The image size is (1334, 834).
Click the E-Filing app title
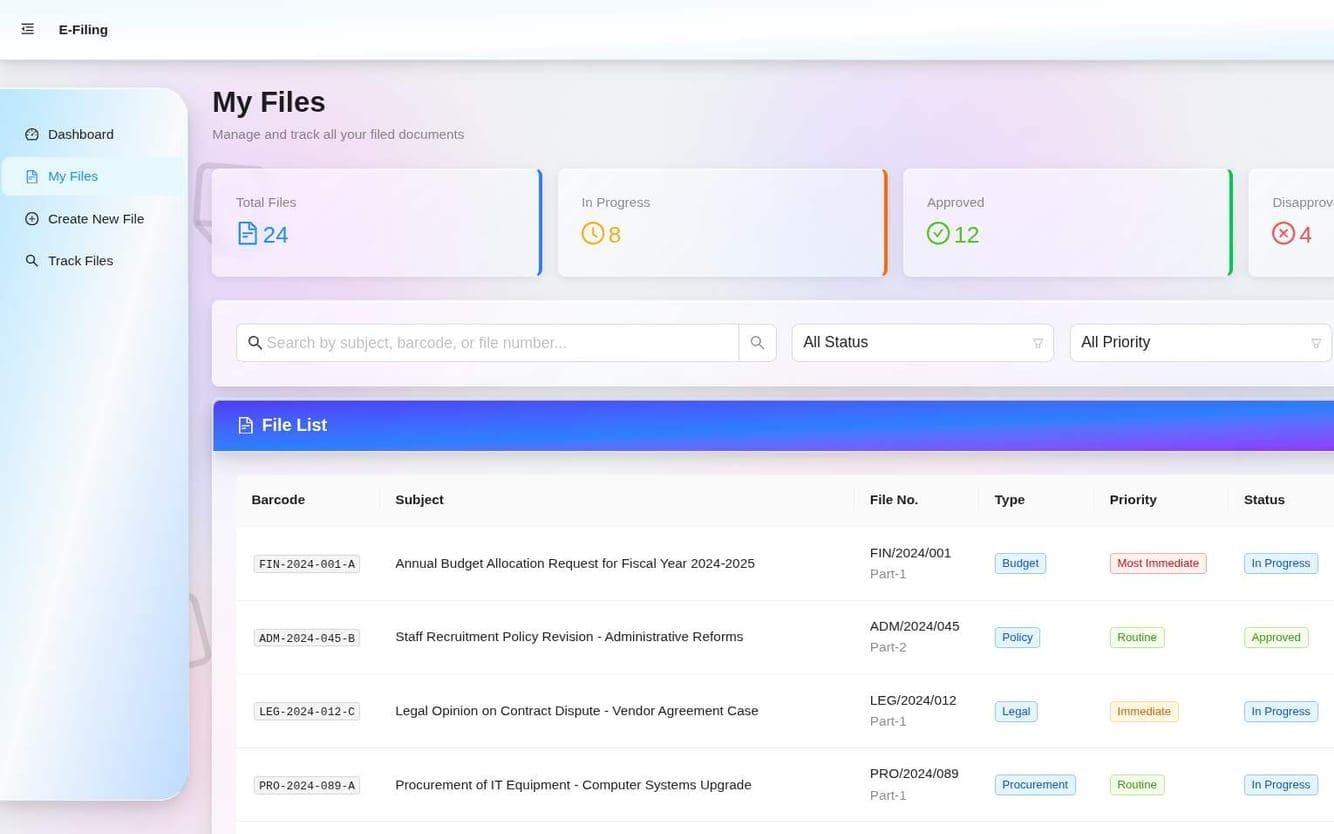pos(83,29)
